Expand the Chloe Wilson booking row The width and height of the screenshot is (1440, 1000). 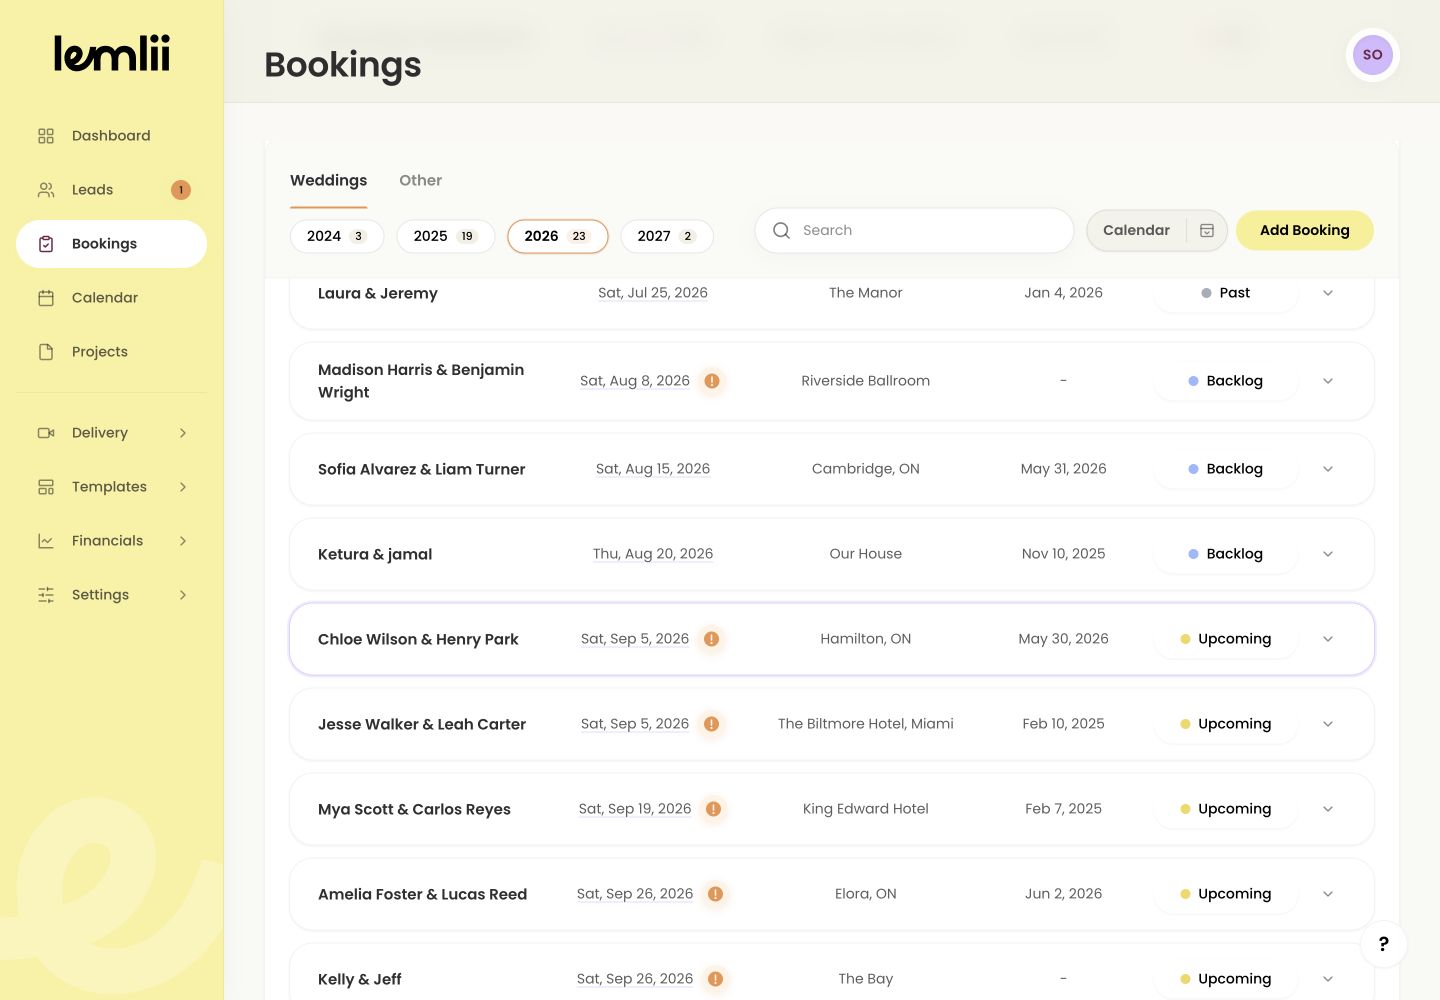tap(1328, 639)
